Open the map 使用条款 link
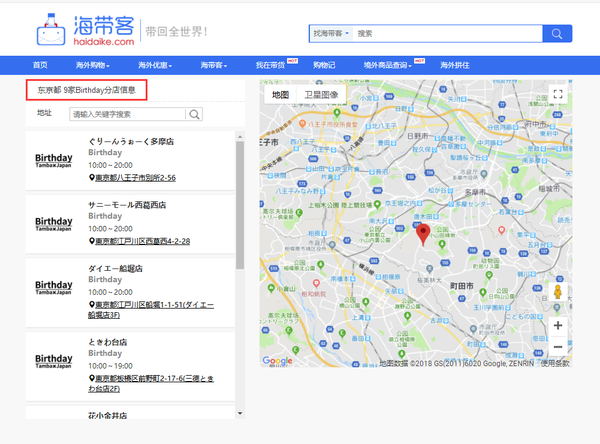The height and width of the screenshot is (444, 600). pos(555,363)
